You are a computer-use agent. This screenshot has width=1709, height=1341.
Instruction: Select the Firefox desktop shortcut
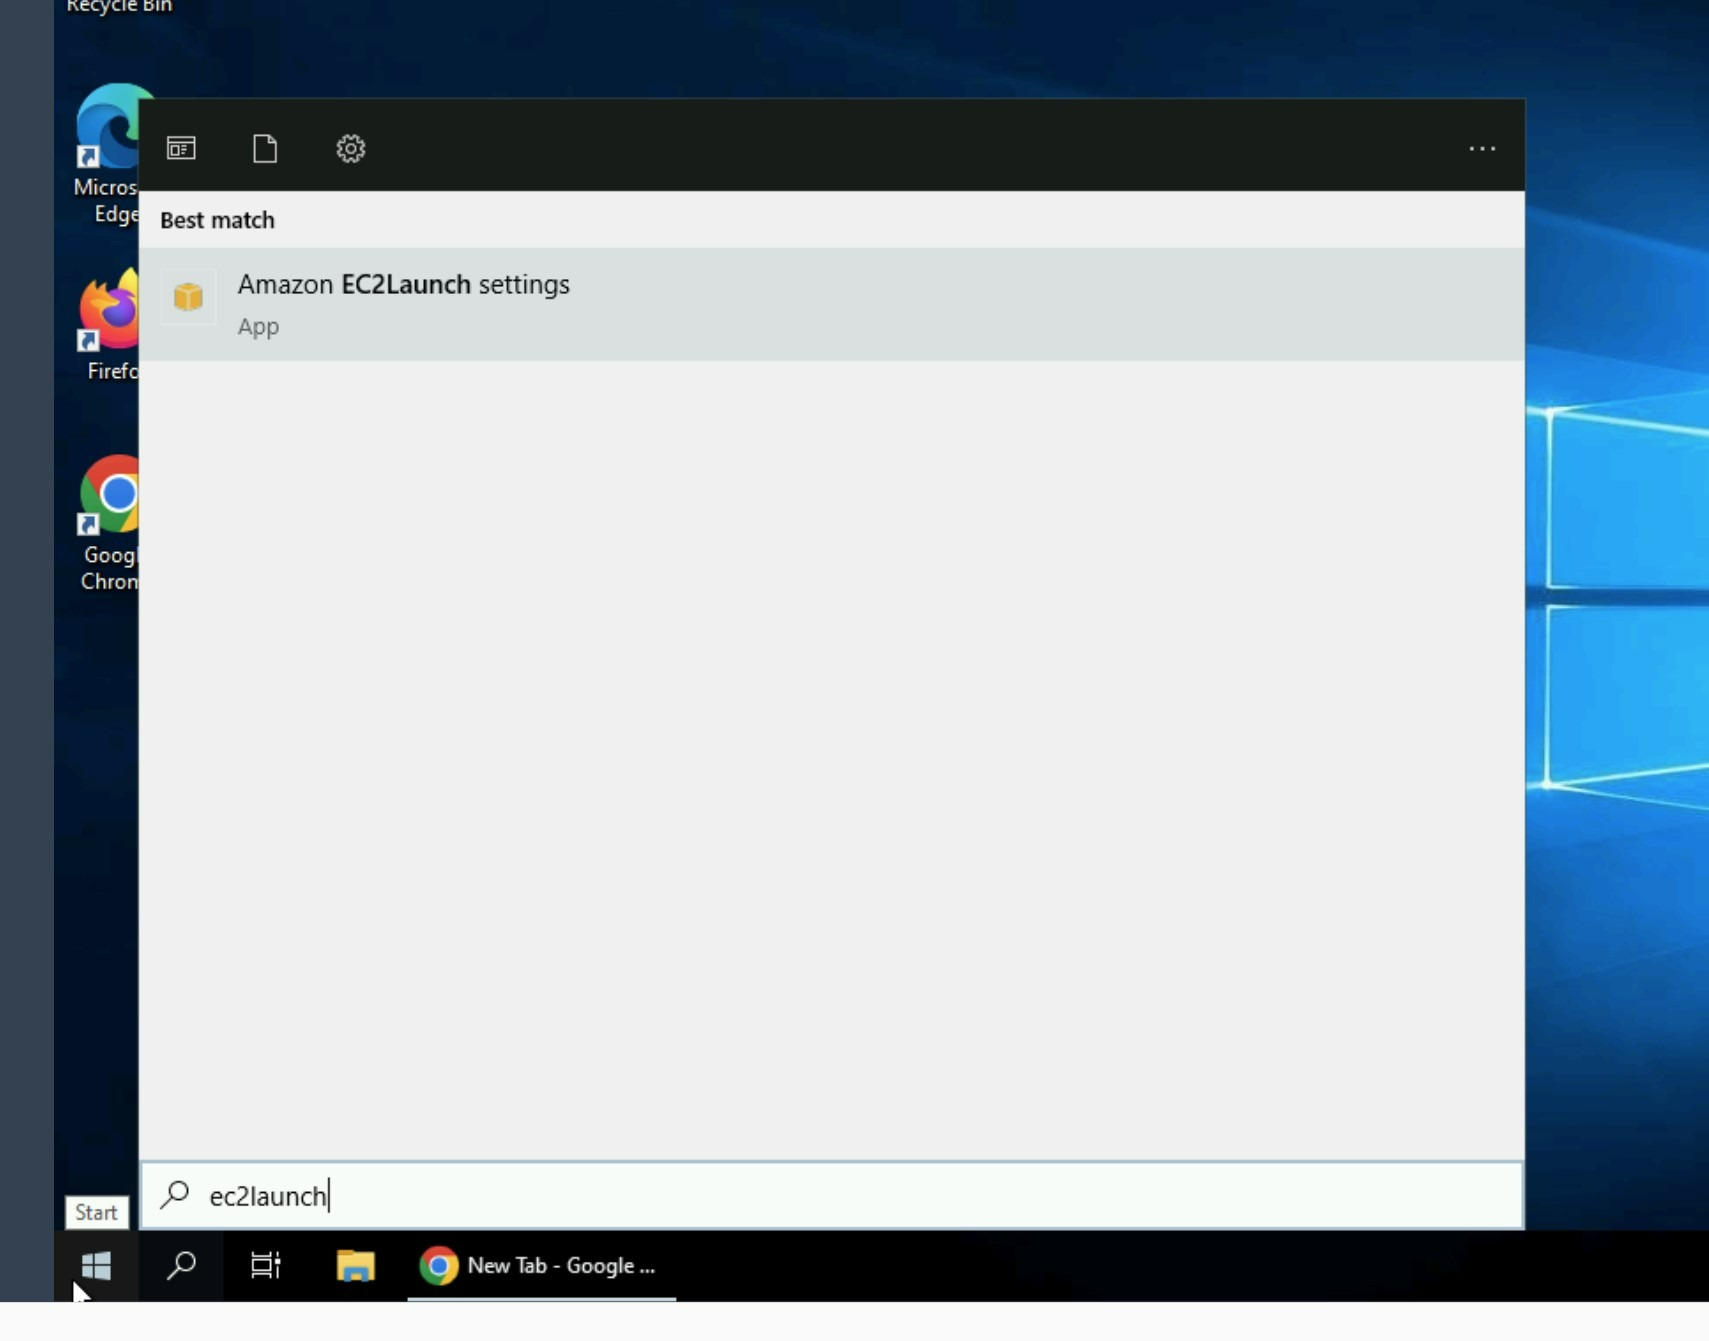(109, 327)
